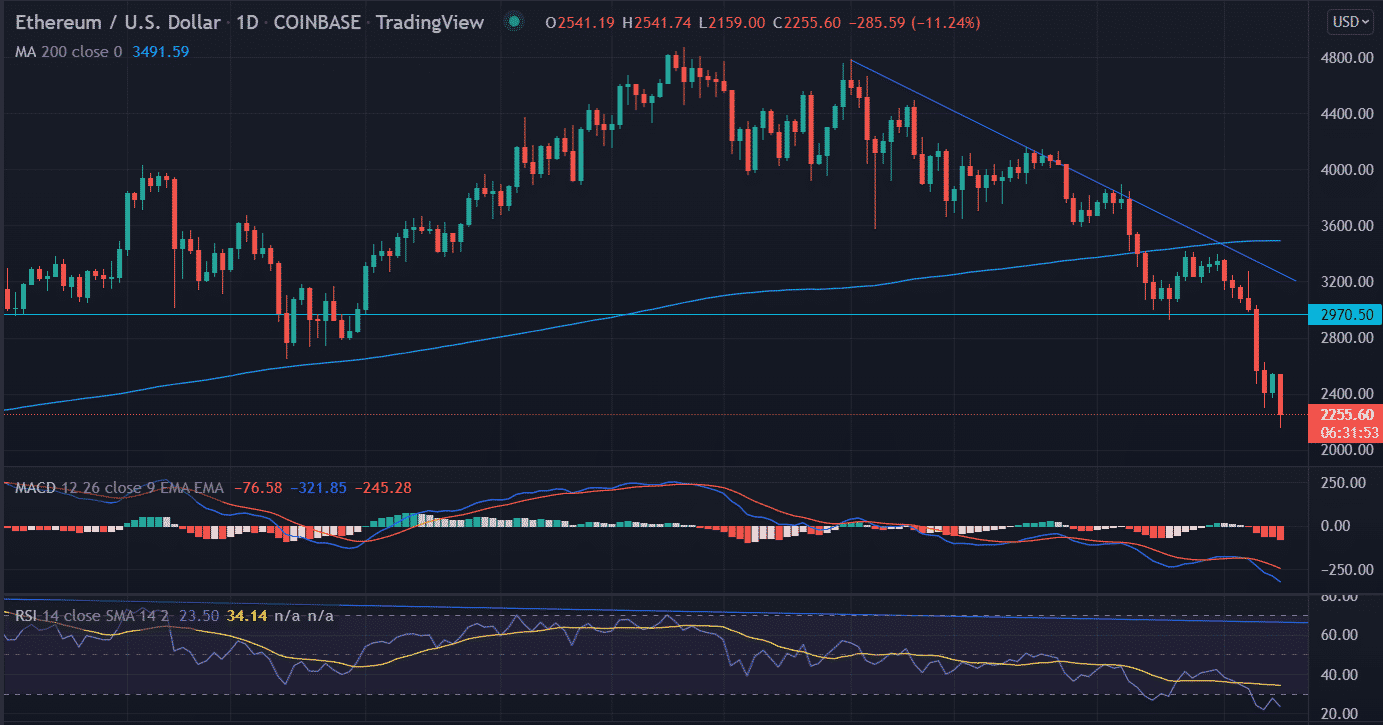Click the TradingView label in the header

(430, 22)
